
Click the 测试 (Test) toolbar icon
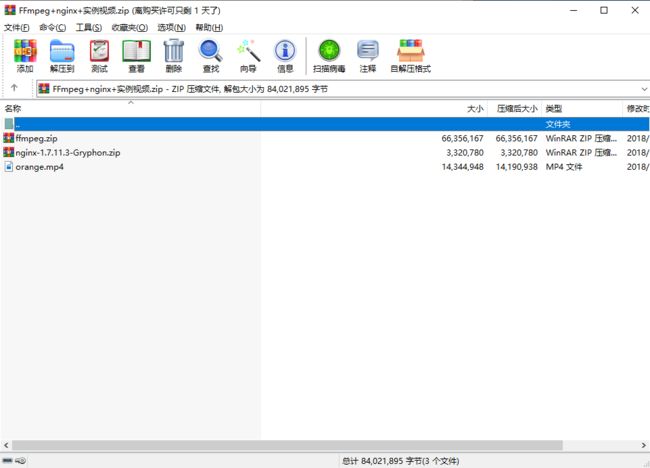[99, 51]
